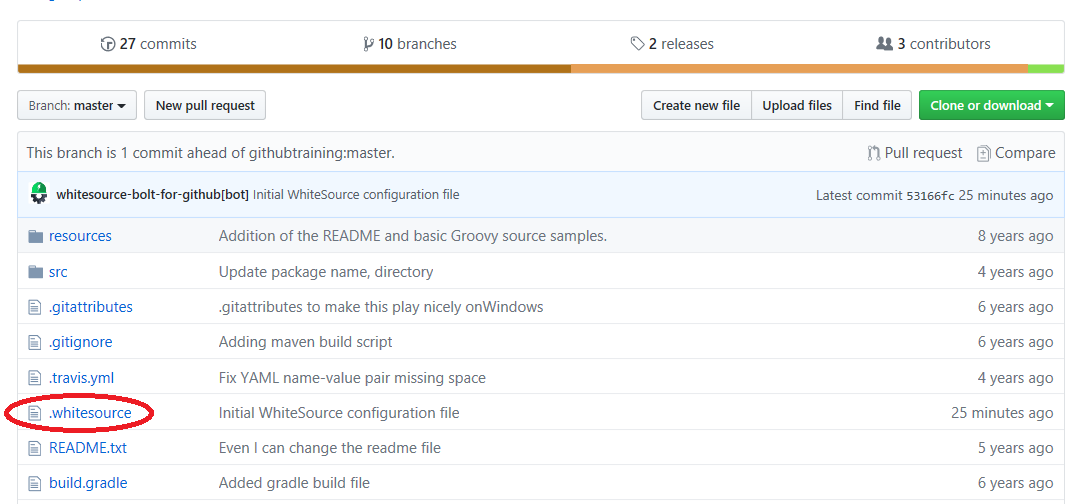Viewport: 1073px width, 504px height.
Task: Click '6 years ago' in the .gitattributes row
Action: pyautogui.click(x=1016, y=307)
